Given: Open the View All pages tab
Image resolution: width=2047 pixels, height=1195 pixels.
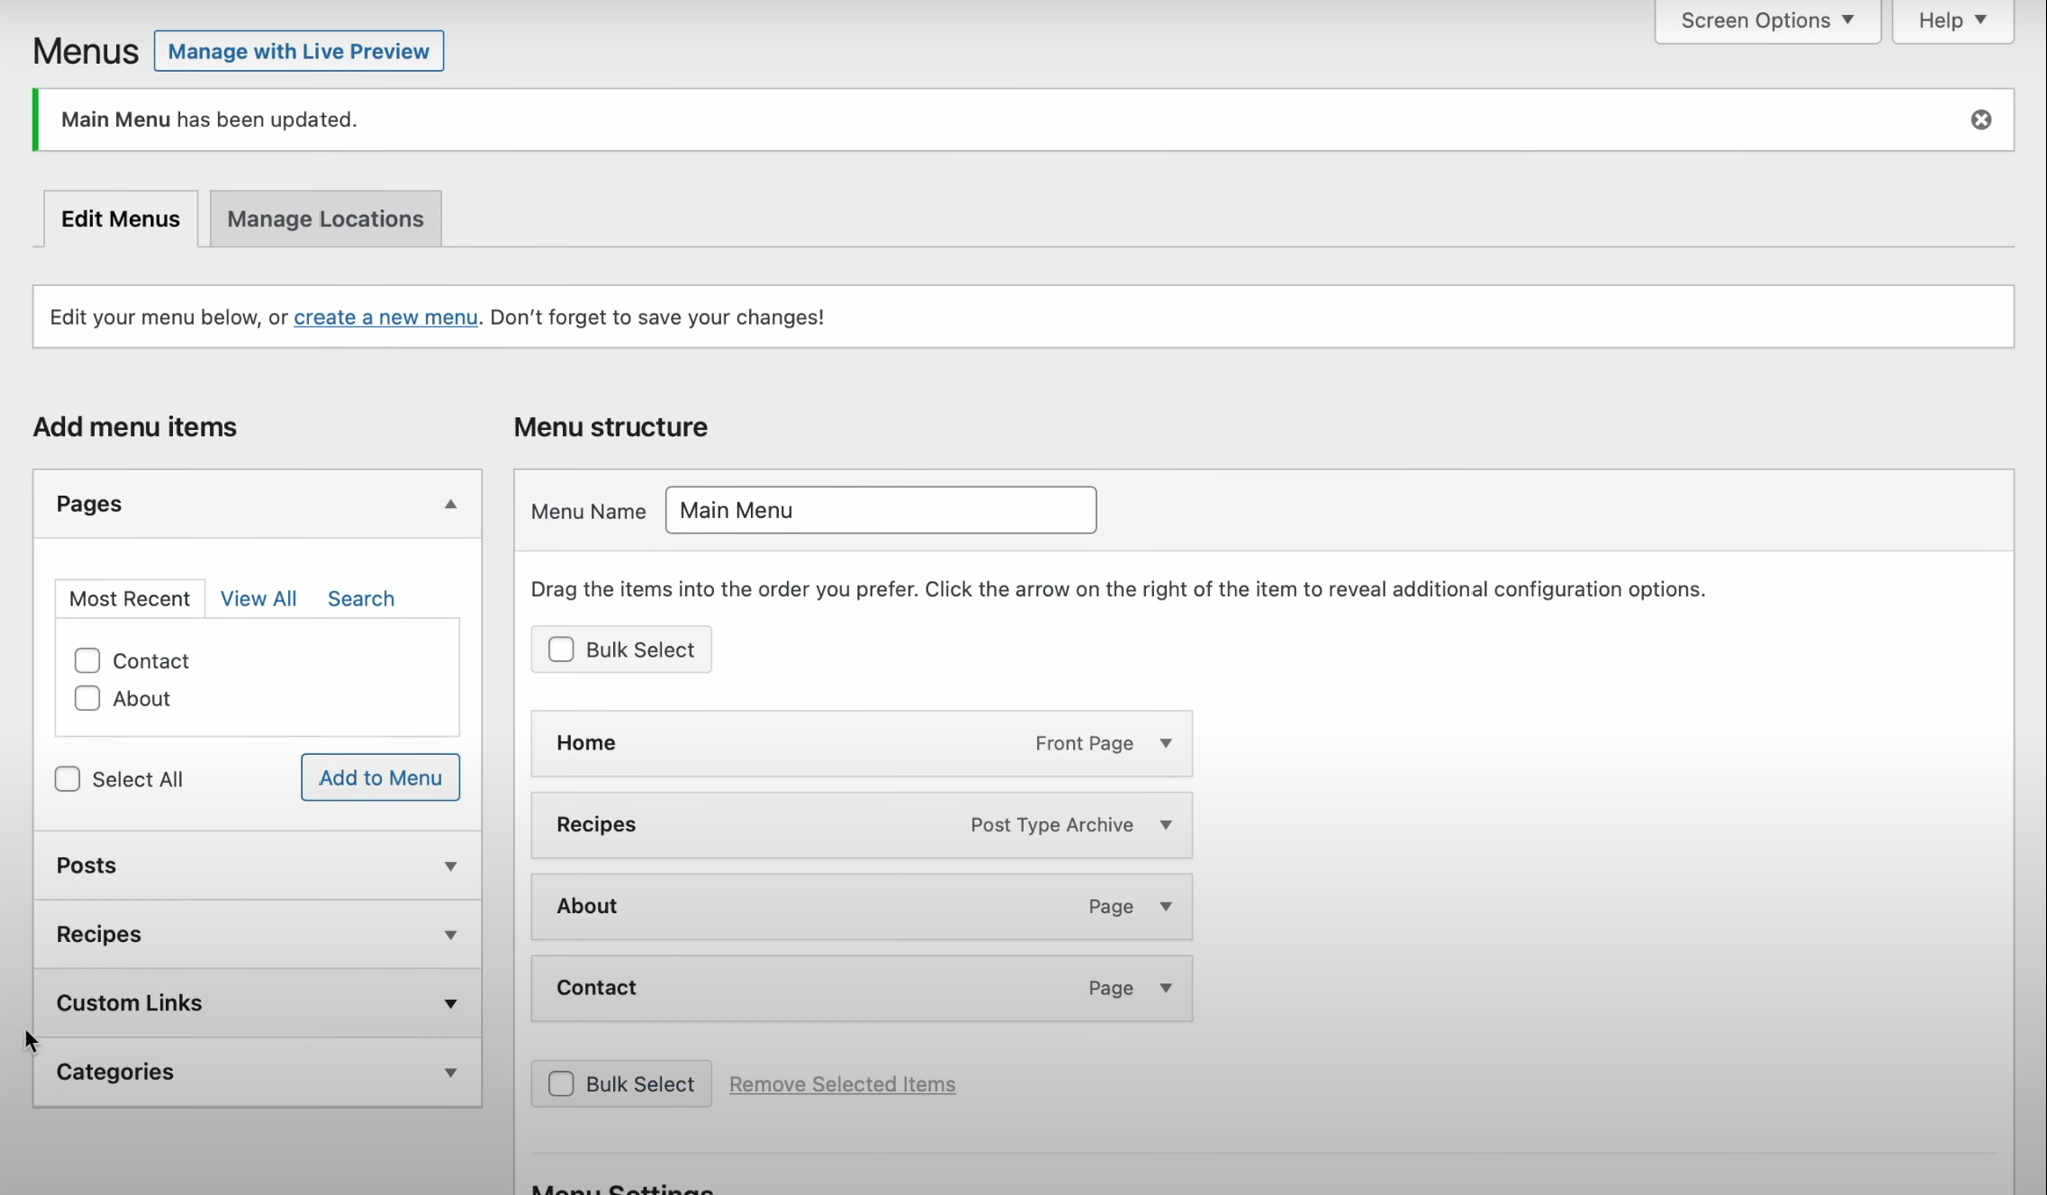Looking at the screenshot, I should point(258,598).
